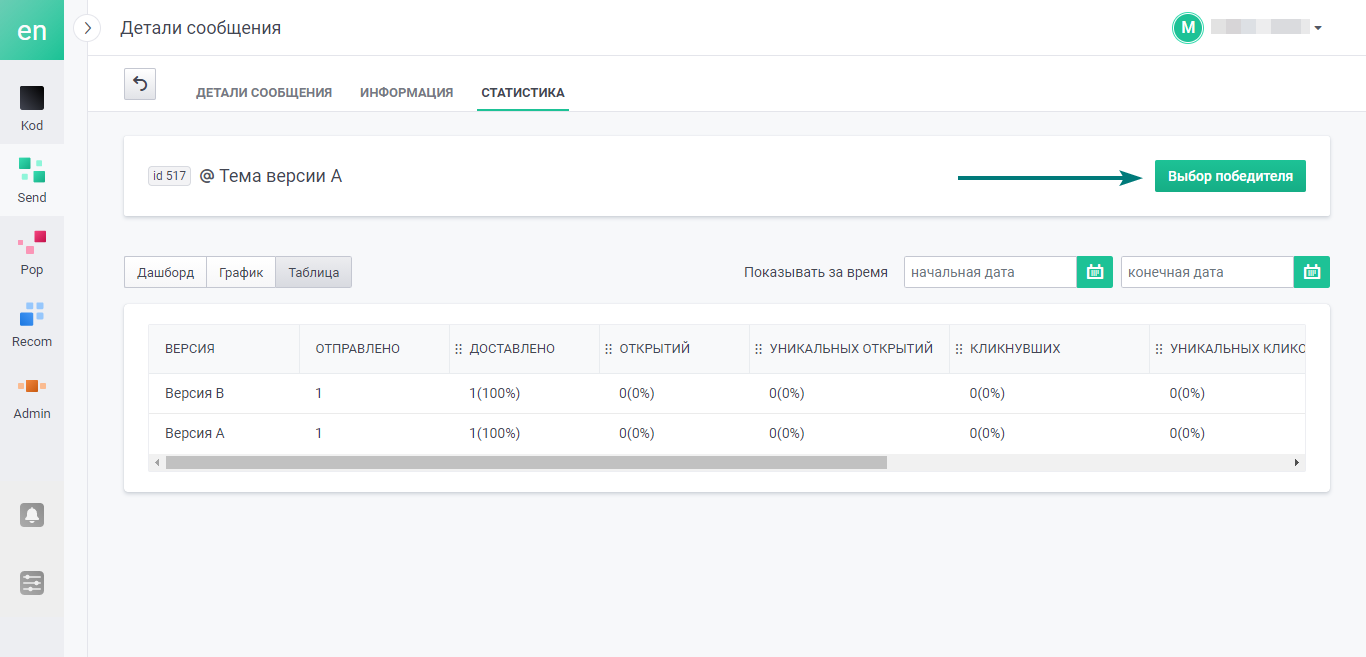Select the Версия B row label
Viewport: 1366px width, 657px height.
click(x=194, y=393)
